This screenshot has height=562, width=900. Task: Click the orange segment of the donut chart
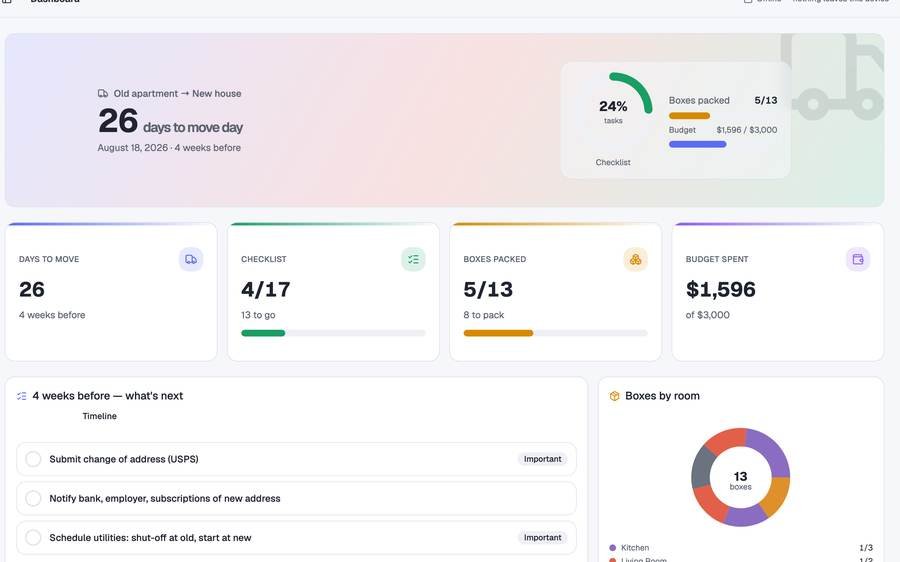775,496
